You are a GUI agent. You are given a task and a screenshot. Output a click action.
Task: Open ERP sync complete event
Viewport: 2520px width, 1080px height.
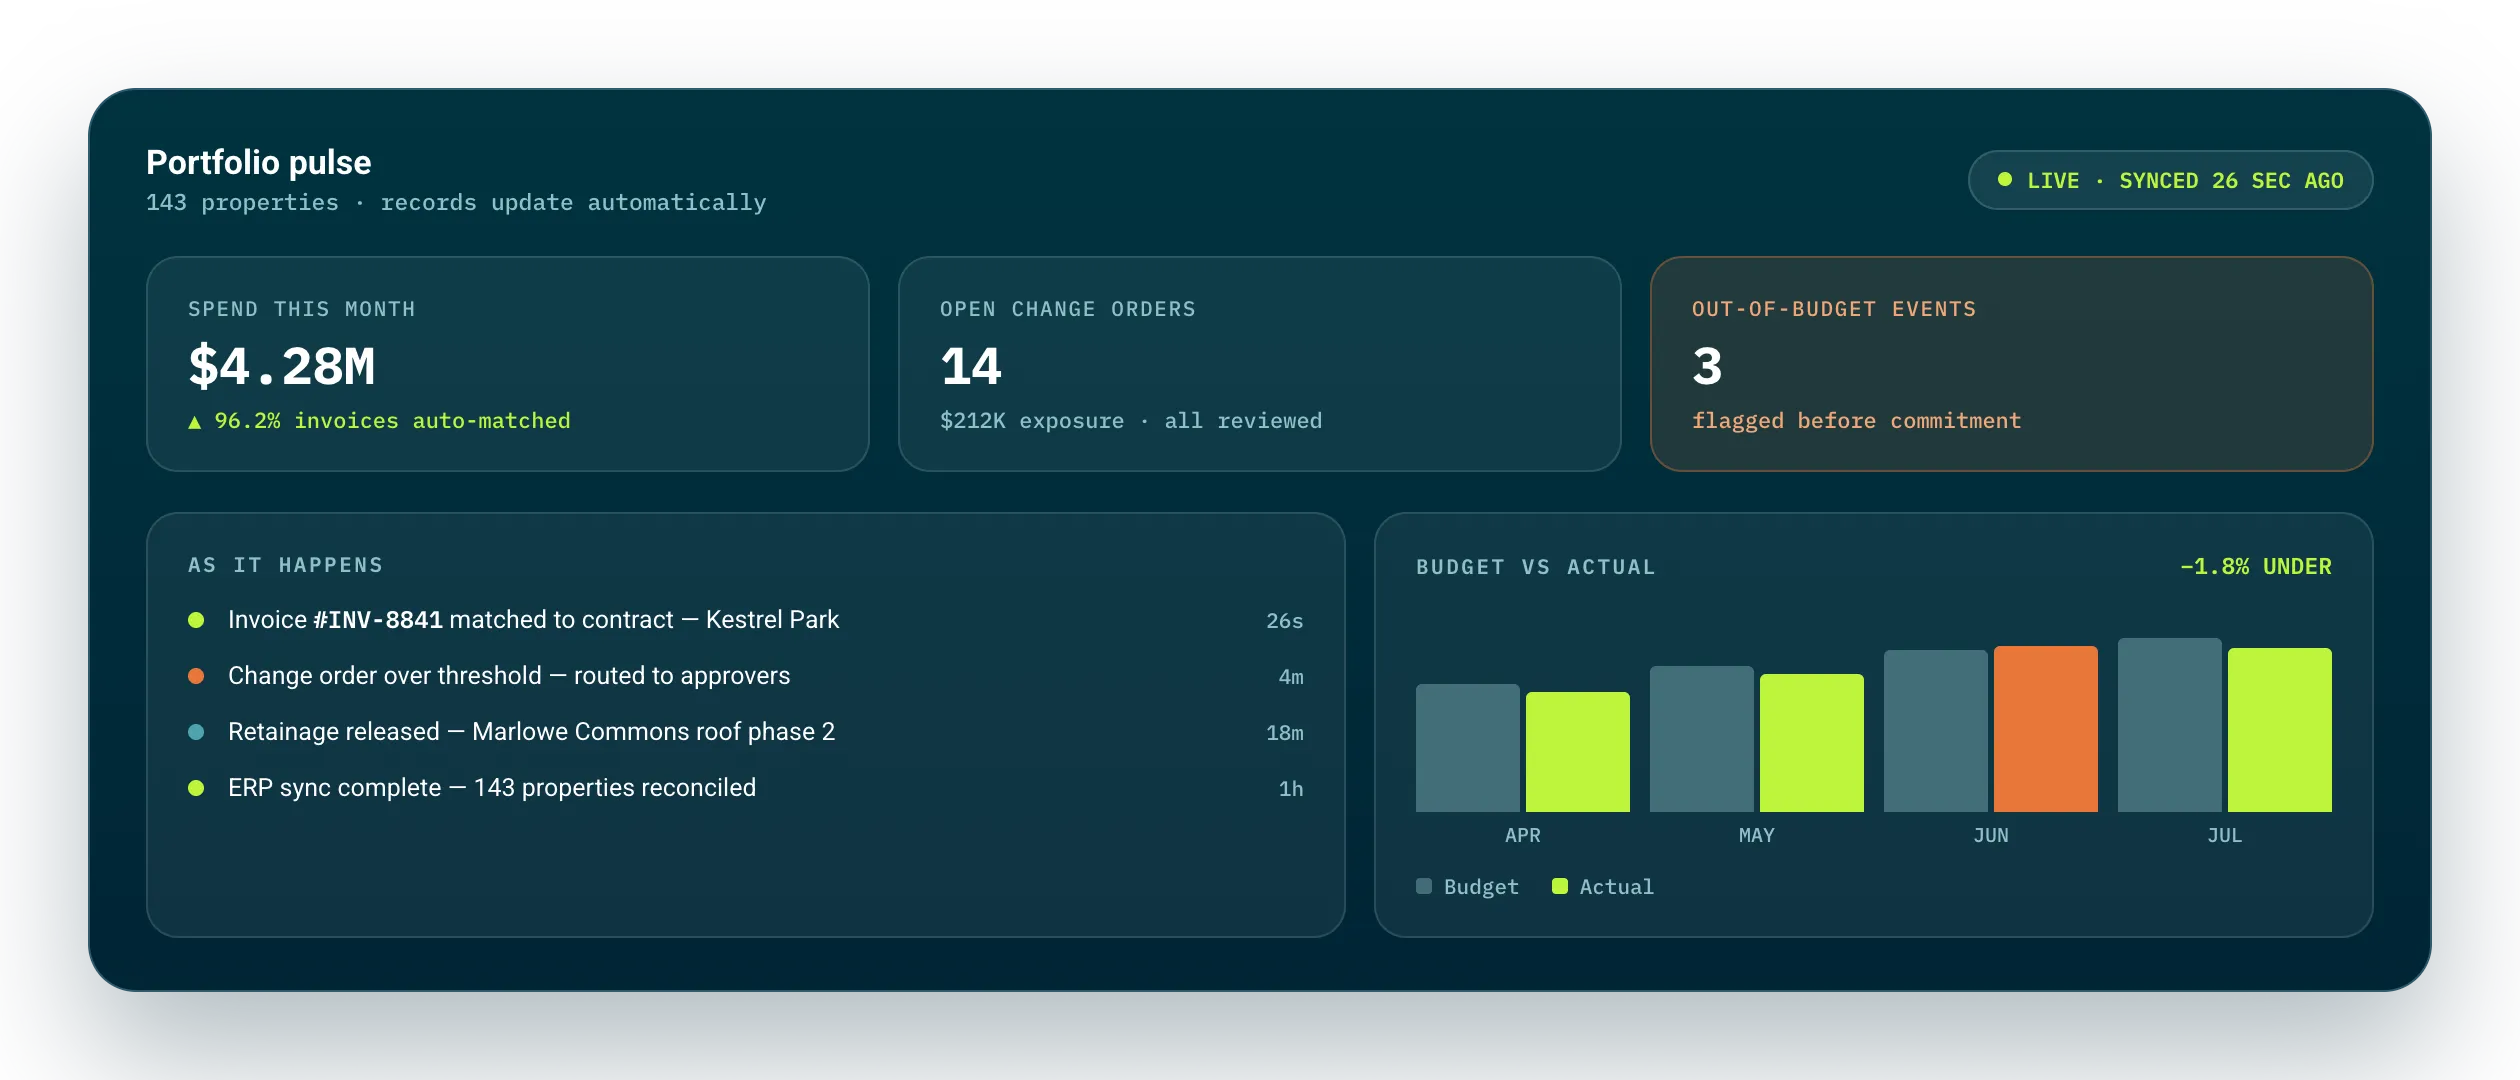746,788
